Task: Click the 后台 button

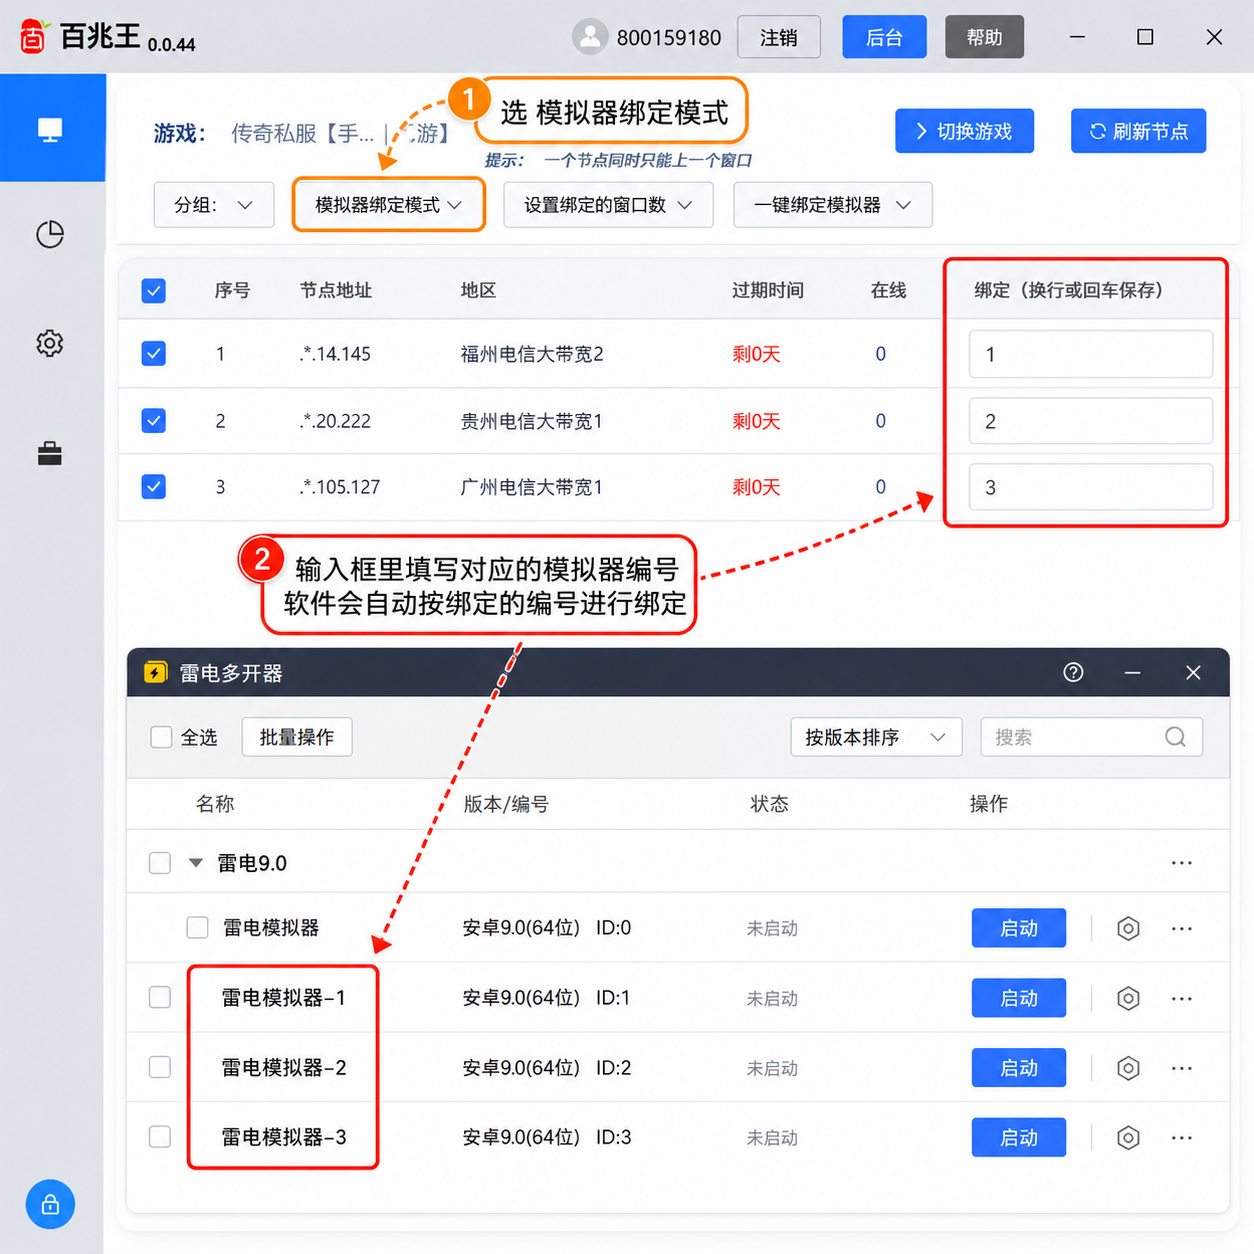Action: [x=884, y=37]
